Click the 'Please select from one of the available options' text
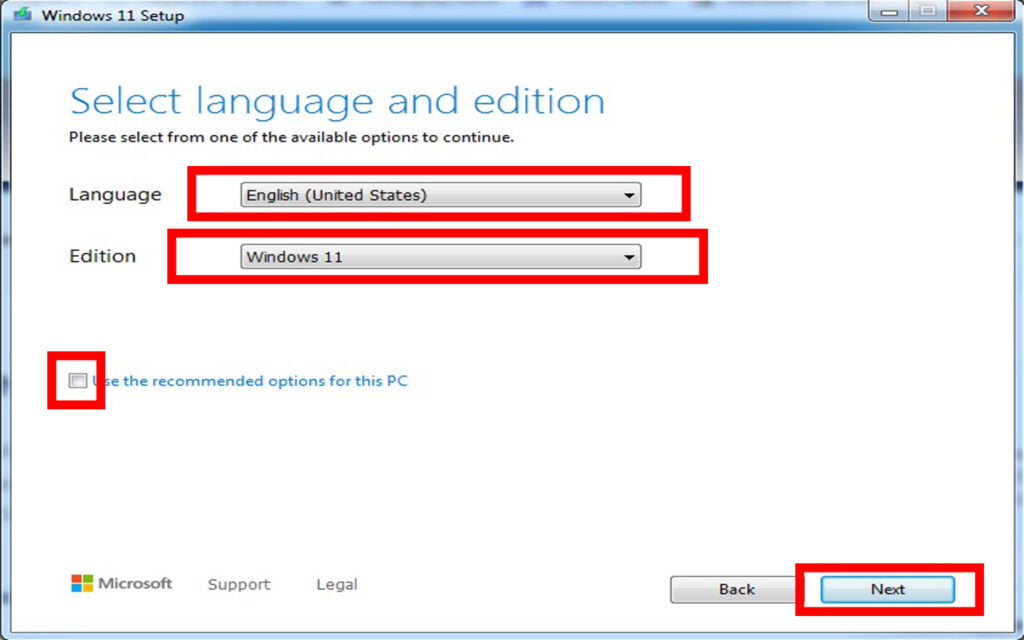The height and width of the screenshot is (640, 1024). pos(291,138)
